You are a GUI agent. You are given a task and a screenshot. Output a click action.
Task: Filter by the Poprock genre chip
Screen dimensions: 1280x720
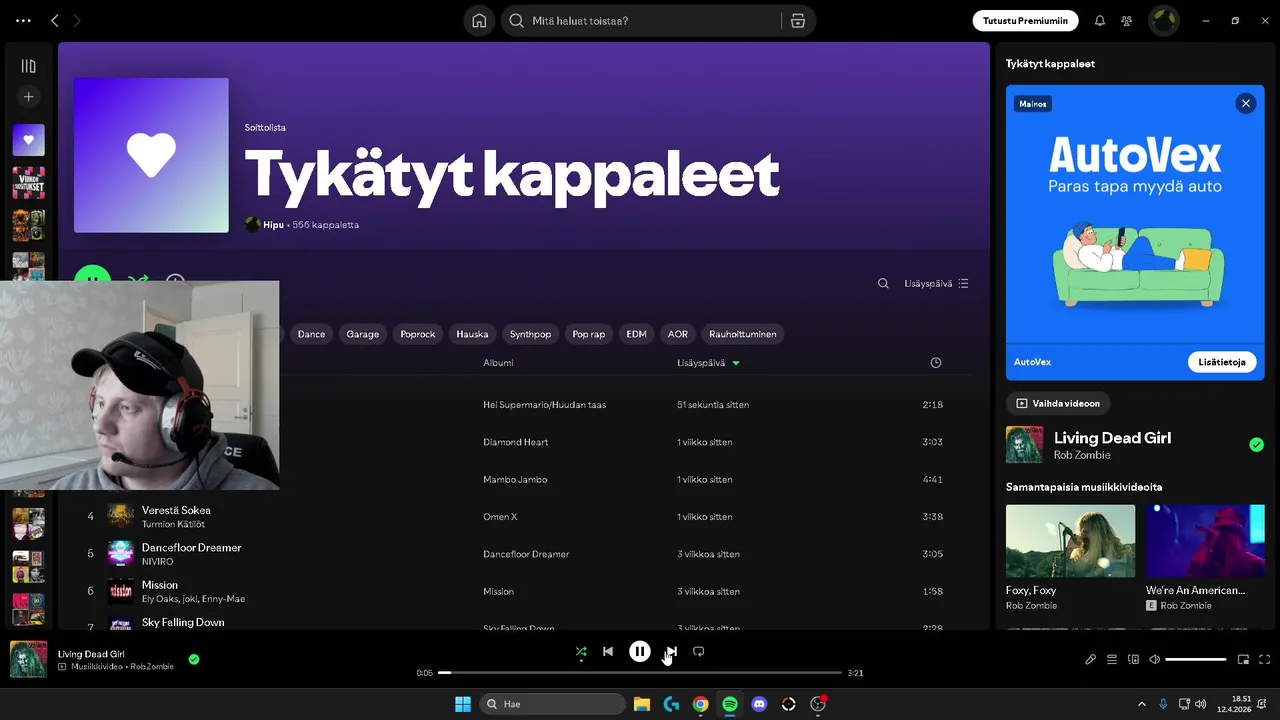pos(418,334)
